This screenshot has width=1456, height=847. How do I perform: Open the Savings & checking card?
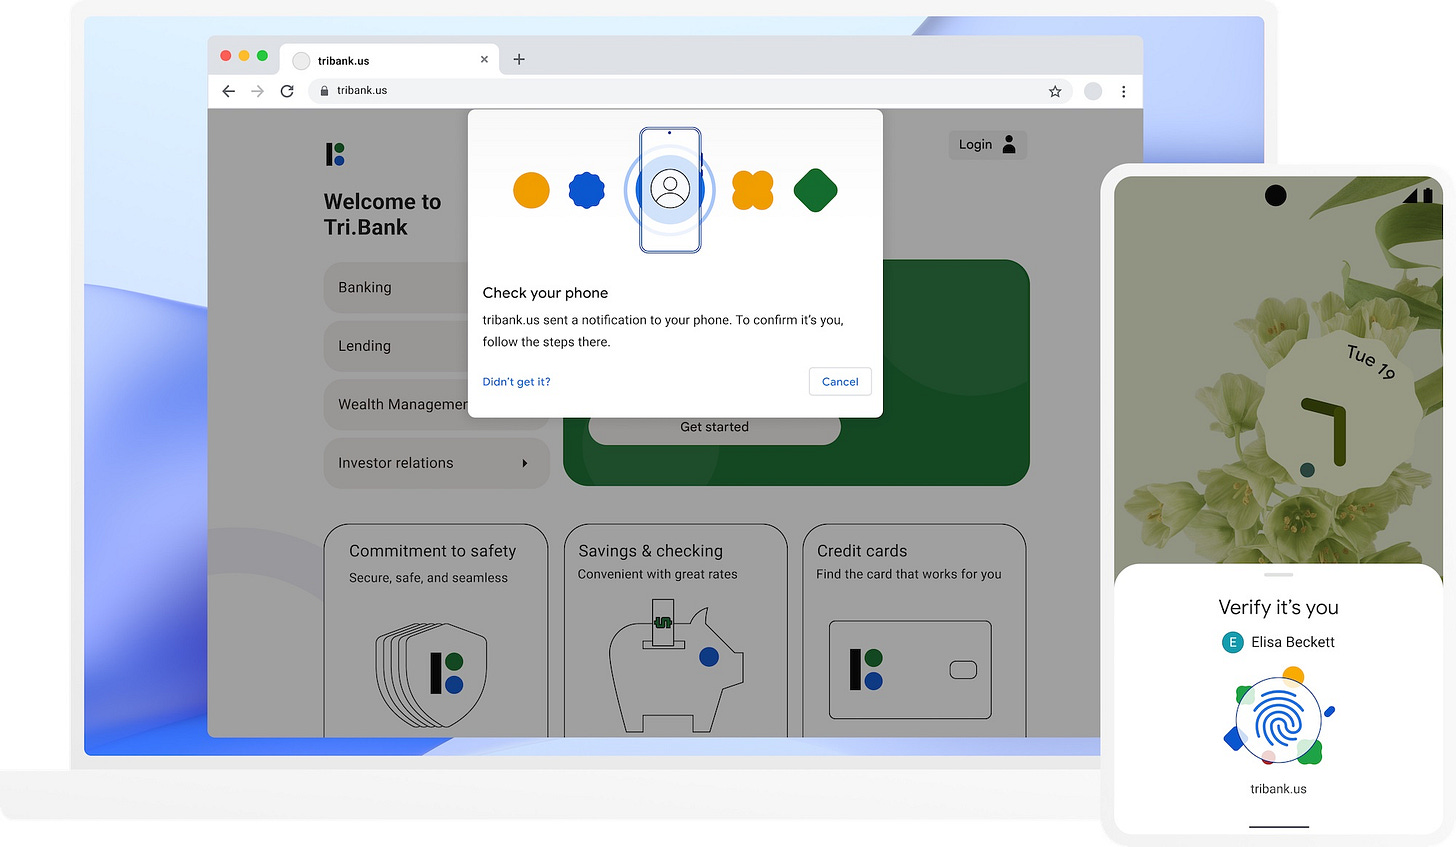pos(676,631)
